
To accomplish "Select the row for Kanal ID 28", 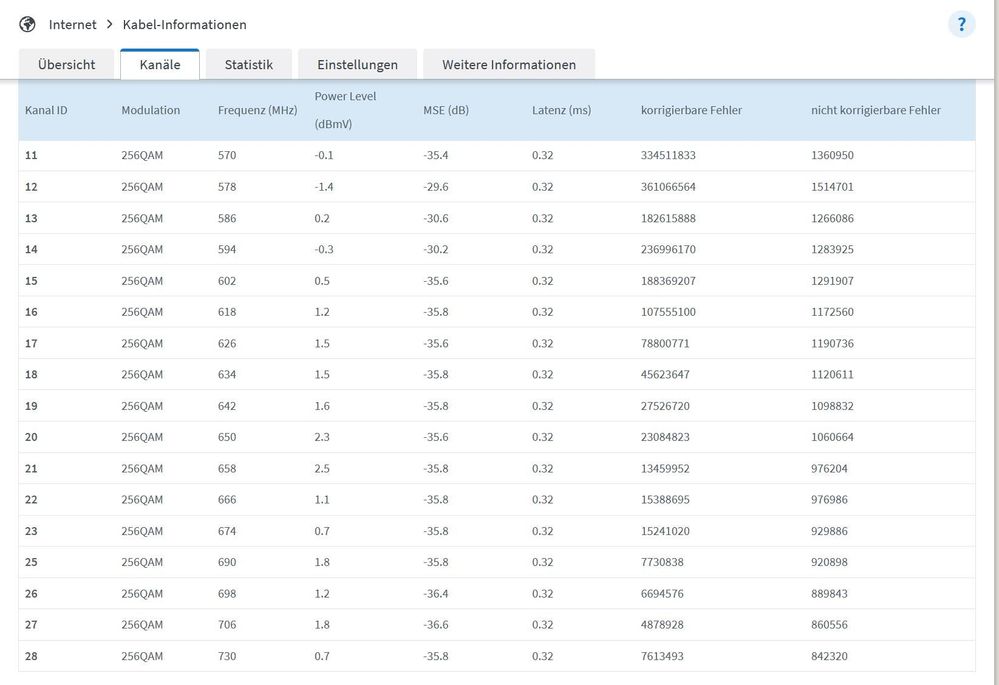I will 31,656.
